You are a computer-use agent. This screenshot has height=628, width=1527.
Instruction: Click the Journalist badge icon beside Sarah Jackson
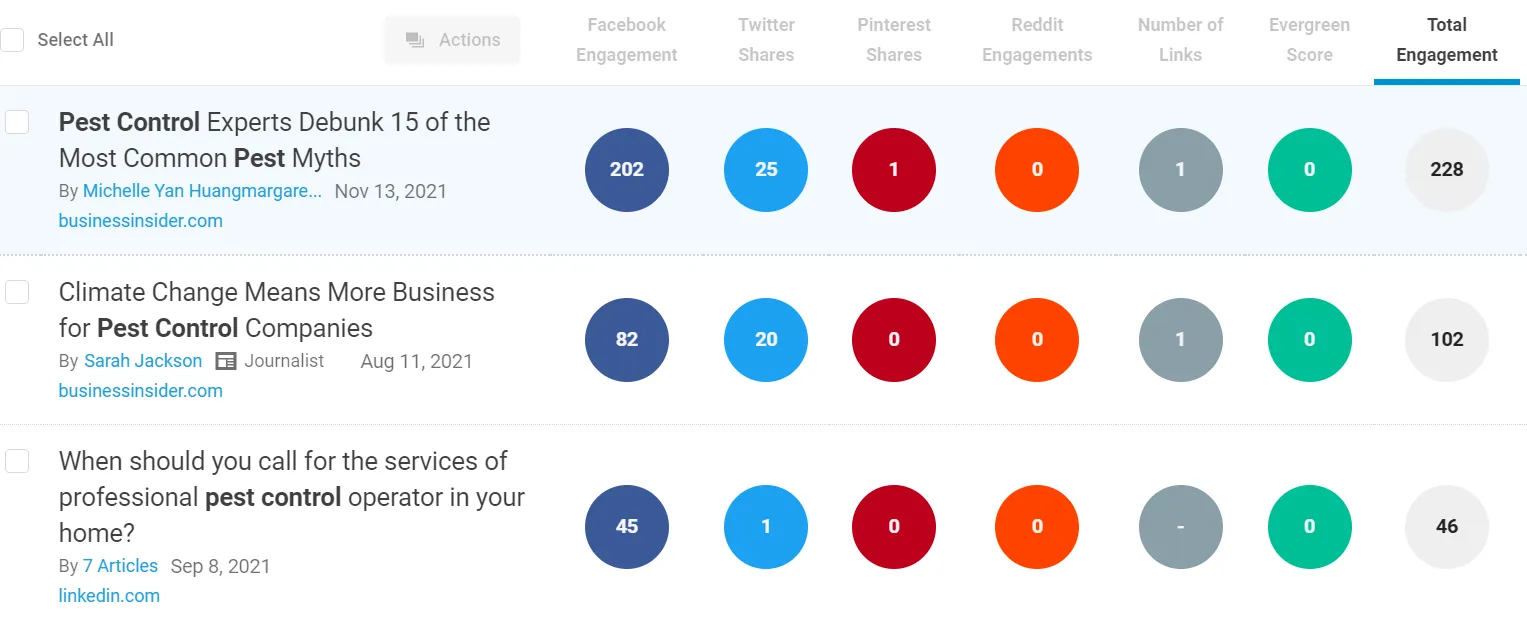(x=226, y=361)
